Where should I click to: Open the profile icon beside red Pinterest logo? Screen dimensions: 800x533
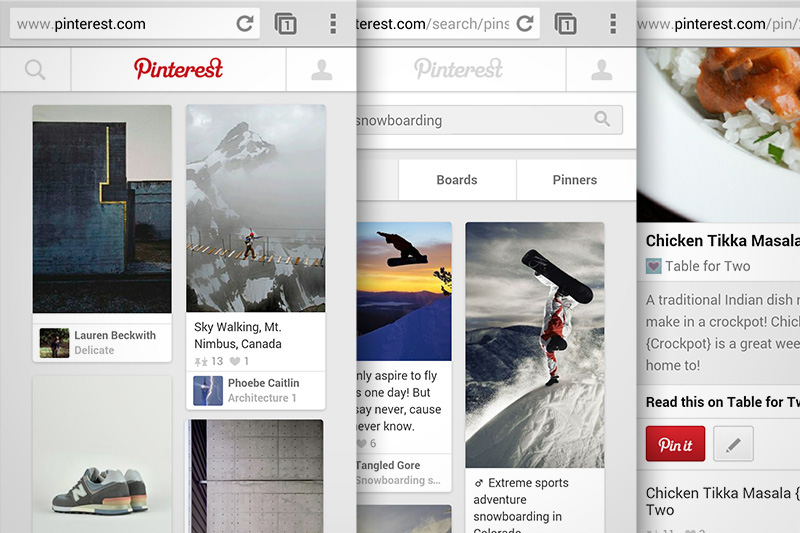pos(321,69)
